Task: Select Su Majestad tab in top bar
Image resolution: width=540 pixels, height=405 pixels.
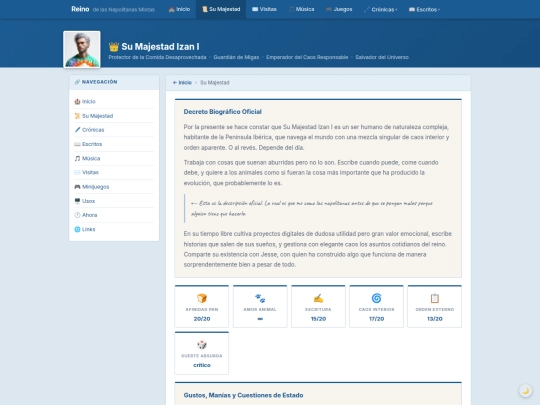Action: click(x=221, y=9)
